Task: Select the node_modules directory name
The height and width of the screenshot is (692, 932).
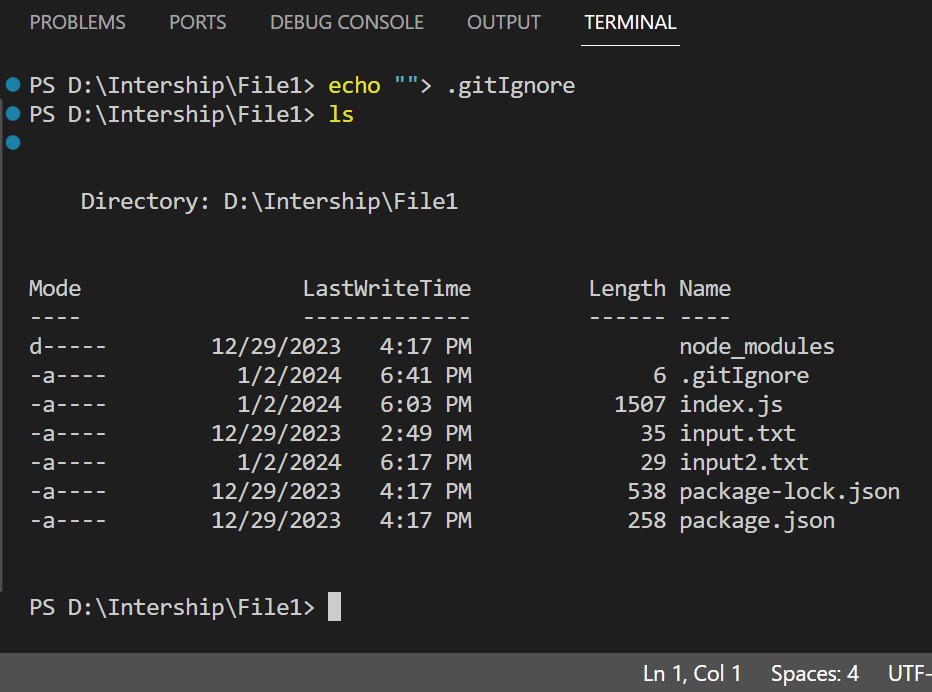Action: [756, 346]
